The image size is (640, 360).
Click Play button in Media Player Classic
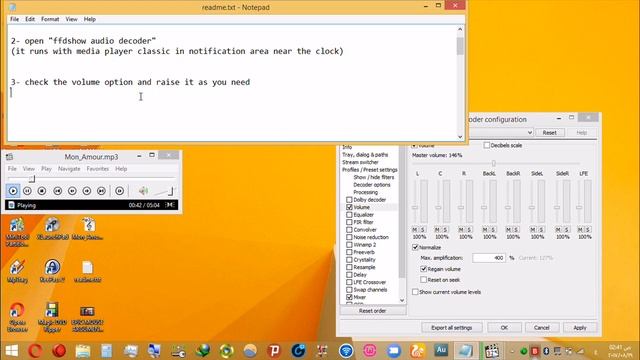(13, 191)
